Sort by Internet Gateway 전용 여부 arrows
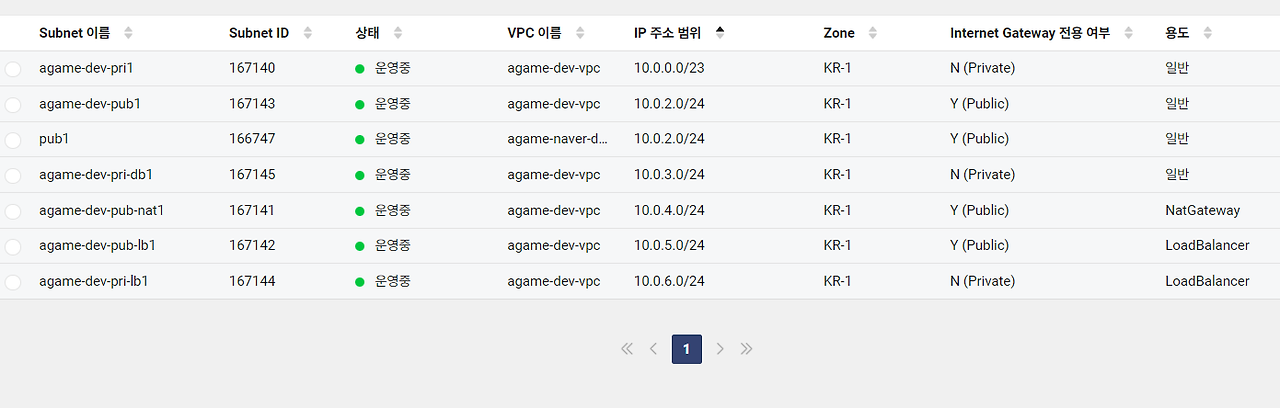 (1129, 33)
